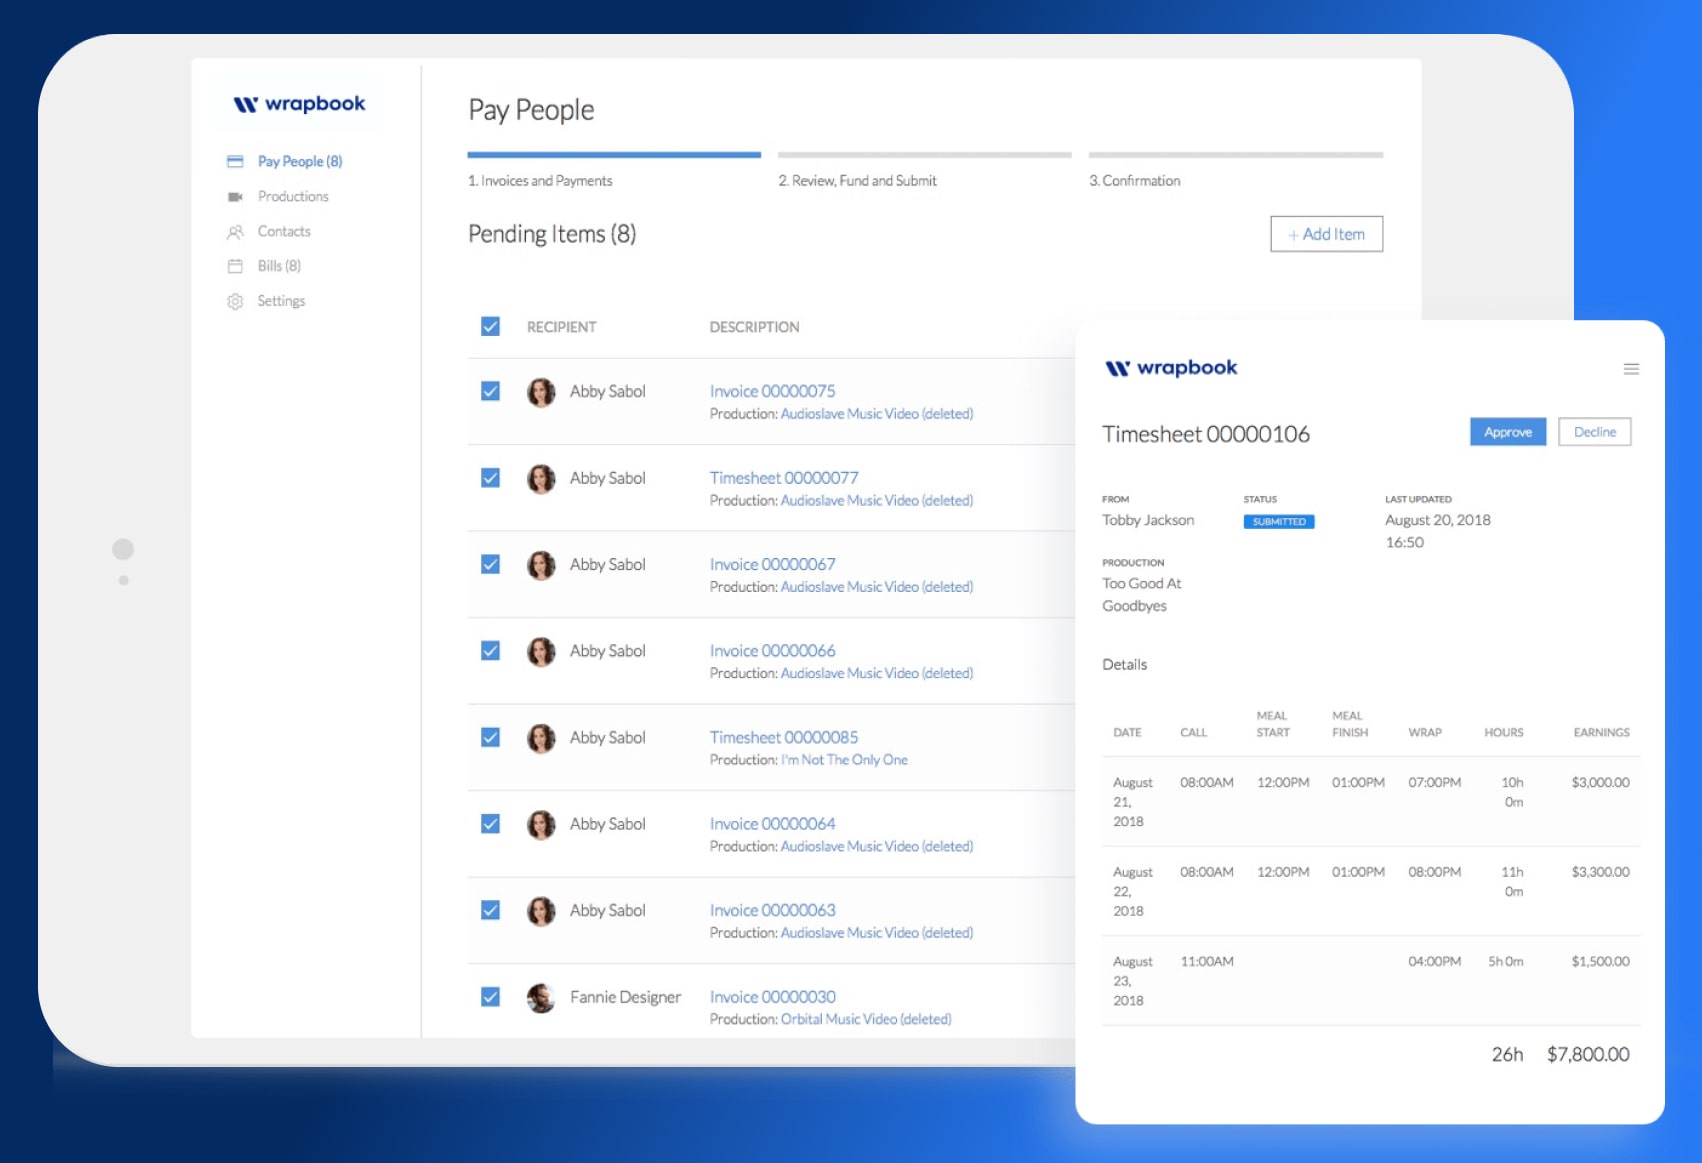Select the Pay People sidebar icon
Viewport: 1702px width, 1163px height.
[236, 160]
